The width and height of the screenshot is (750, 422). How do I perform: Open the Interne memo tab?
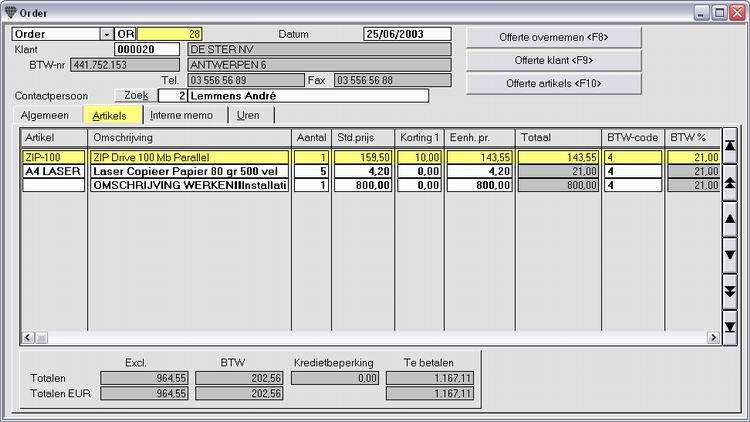[x=181, y=115]
